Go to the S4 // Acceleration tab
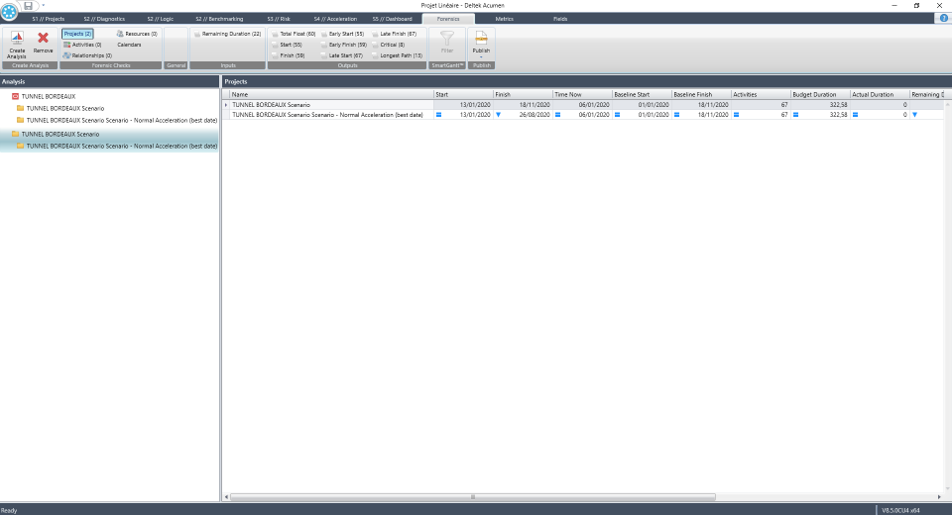 pos(335,19)
